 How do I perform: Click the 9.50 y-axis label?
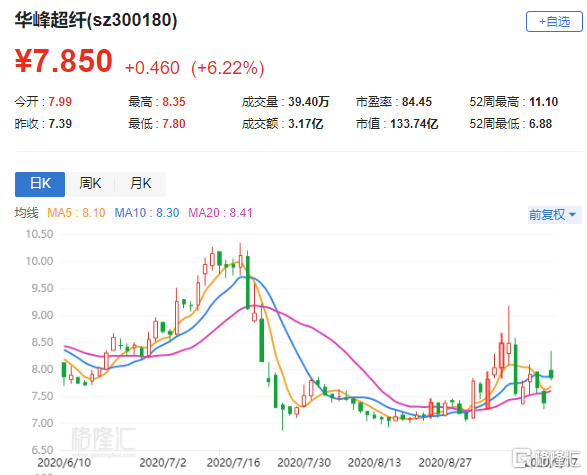pyautogui.click(x=42, y=288)
